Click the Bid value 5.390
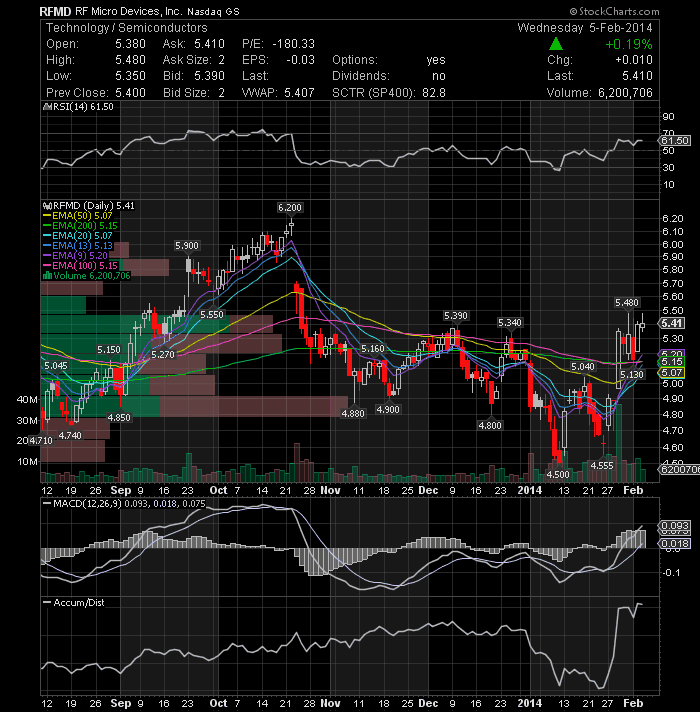700x712 pixels. (209, 76)
